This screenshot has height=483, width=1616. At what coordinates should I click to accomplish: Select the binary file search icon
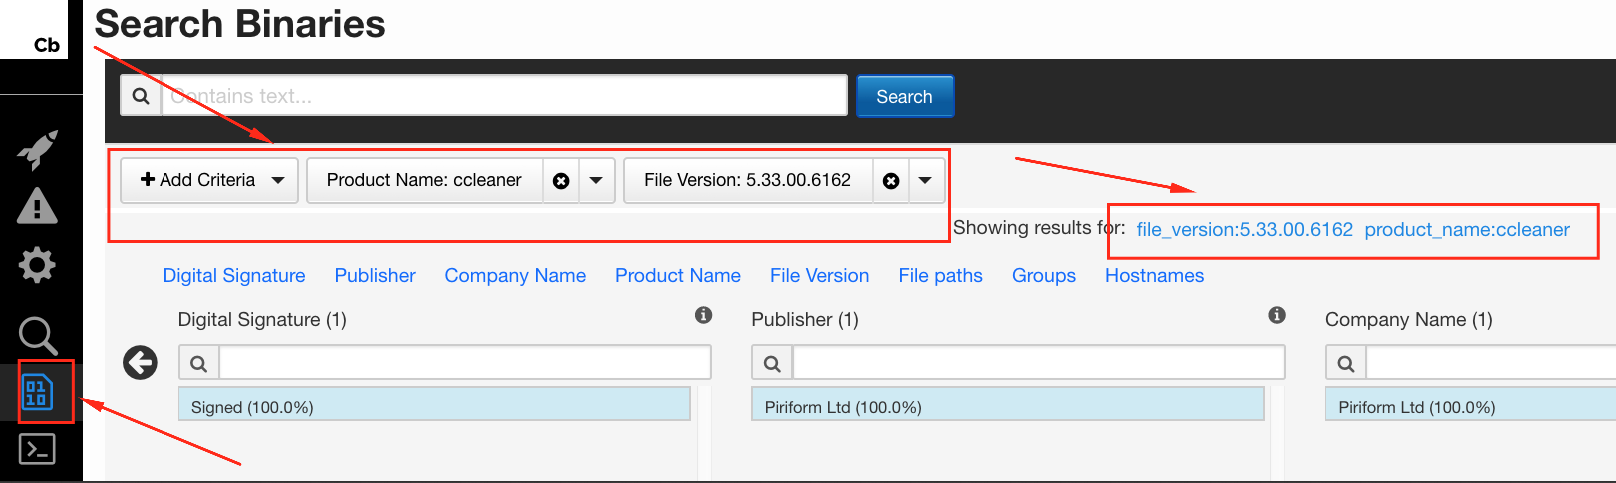[x=37, y=392]
